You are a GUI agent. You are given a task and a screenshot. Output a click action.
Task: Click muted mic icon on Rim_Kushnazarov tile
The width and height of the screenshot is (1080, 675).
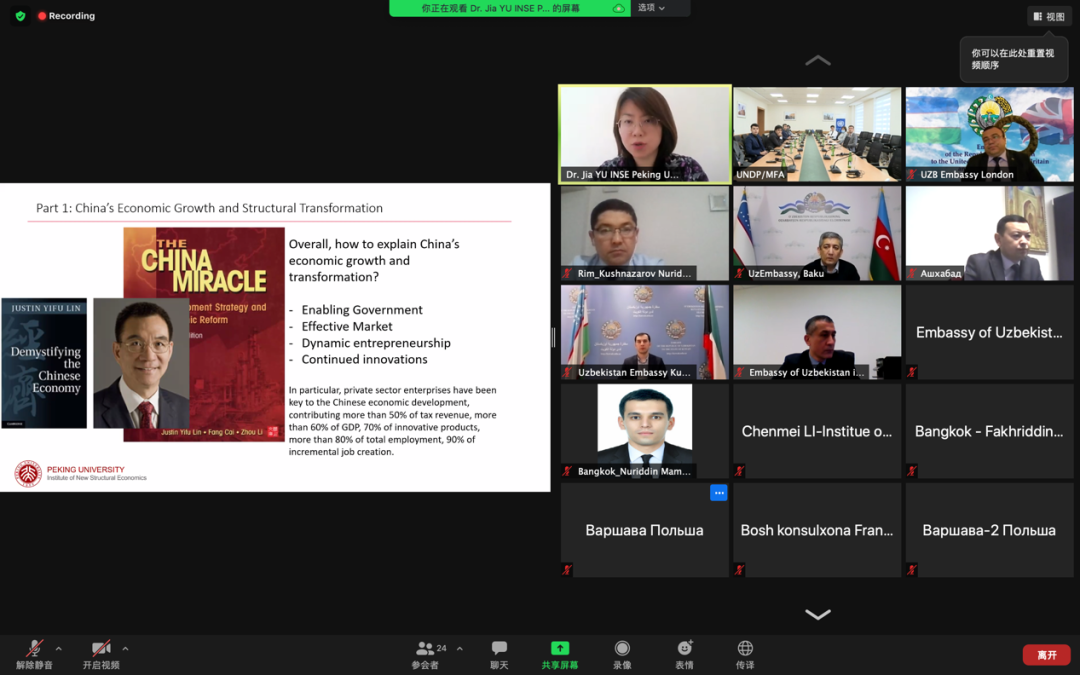coord(568,273)
